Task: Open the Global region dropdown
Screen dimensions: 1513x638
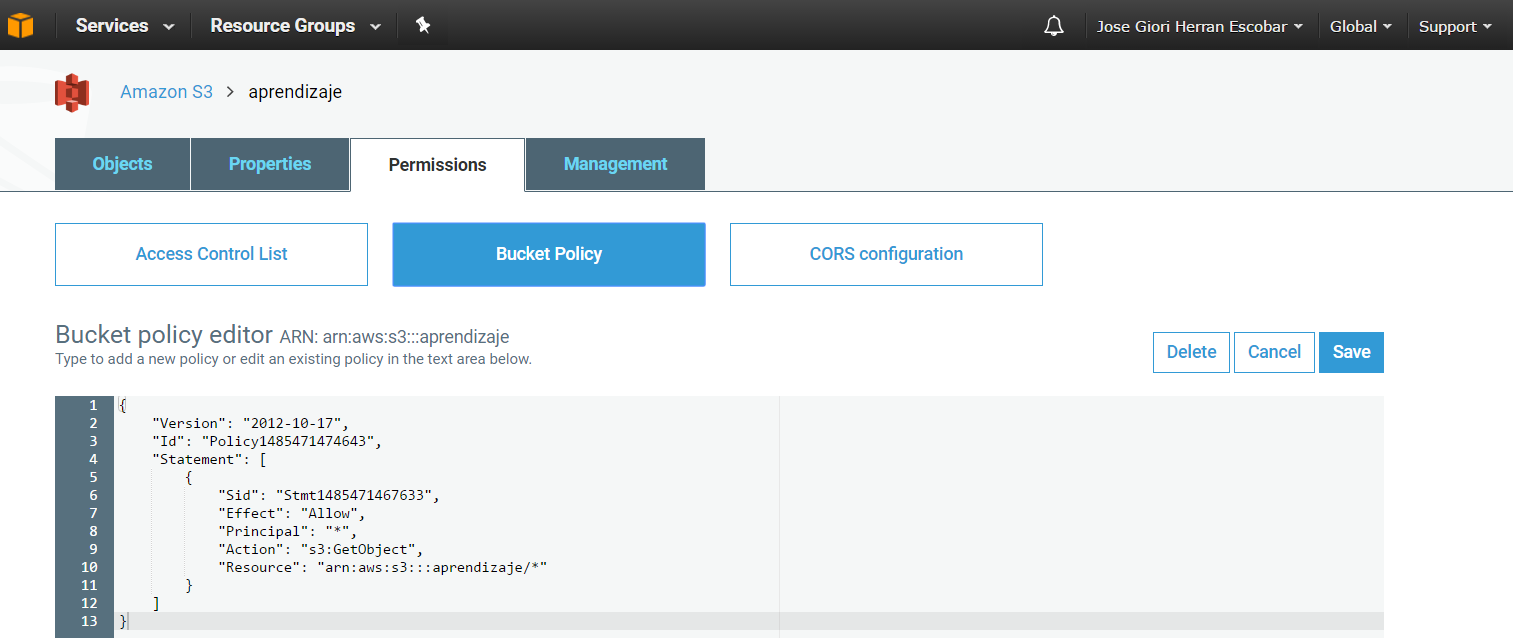Action: (1361, 27)
